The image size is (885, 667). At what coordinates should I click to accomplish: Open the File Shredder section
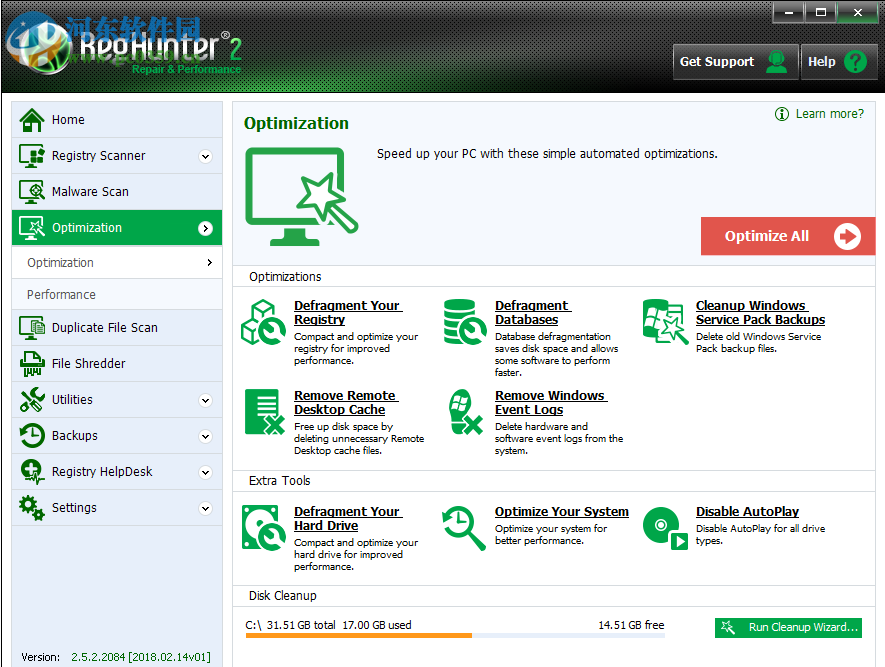point(117,364)
